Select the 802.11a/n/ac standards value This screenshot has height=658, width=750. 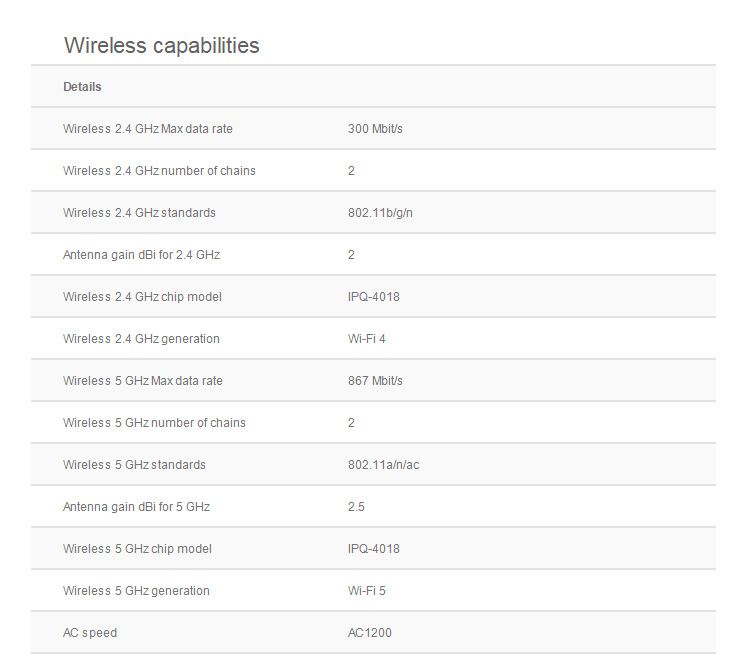[x=383, y=465]
